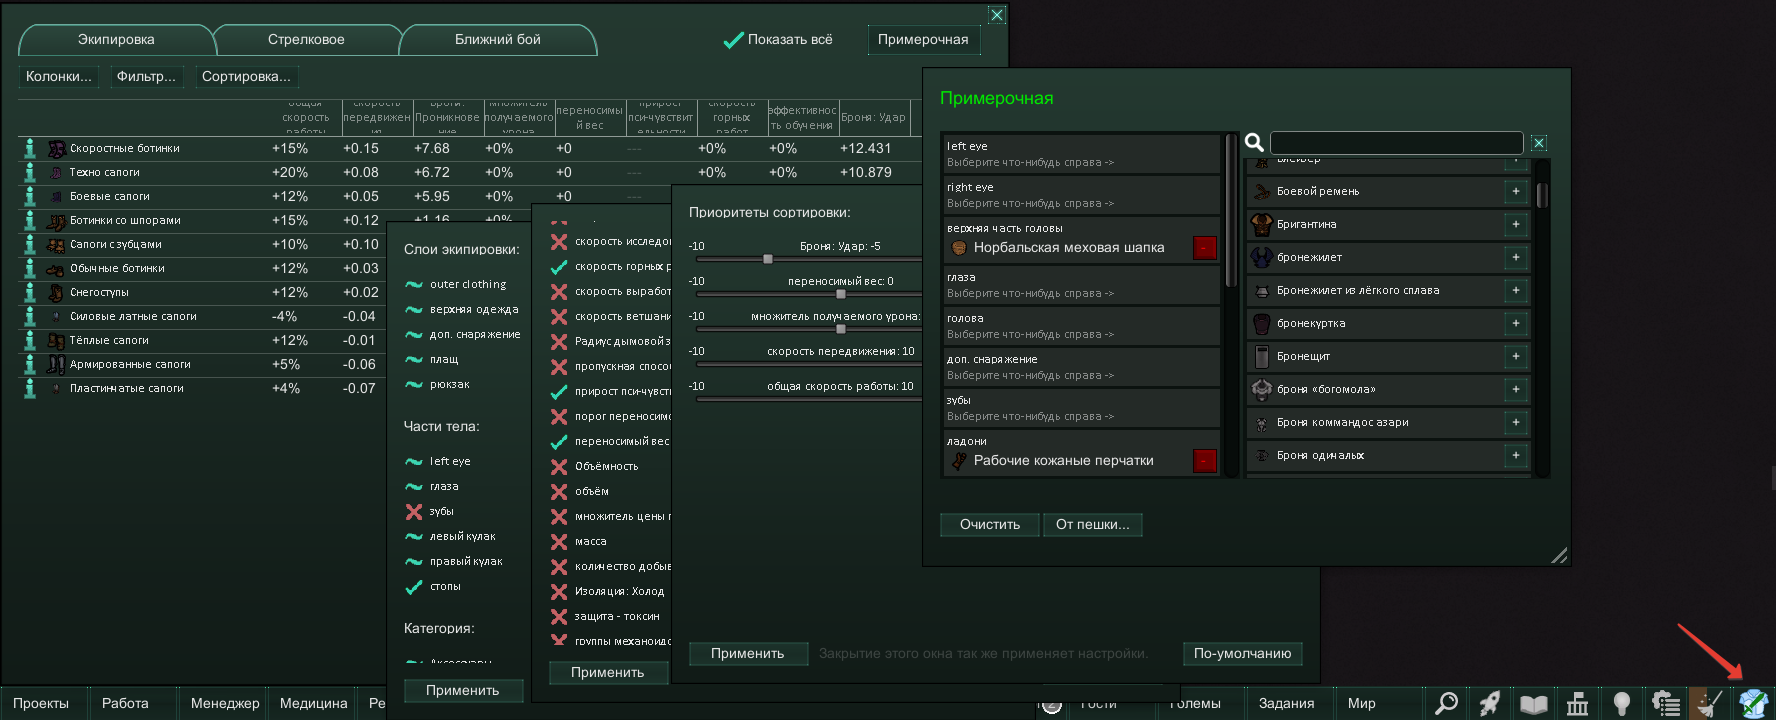Click the fitting room search input field
The width and height of the screenshot is (1776, 720).
[x=1396, y=143]
